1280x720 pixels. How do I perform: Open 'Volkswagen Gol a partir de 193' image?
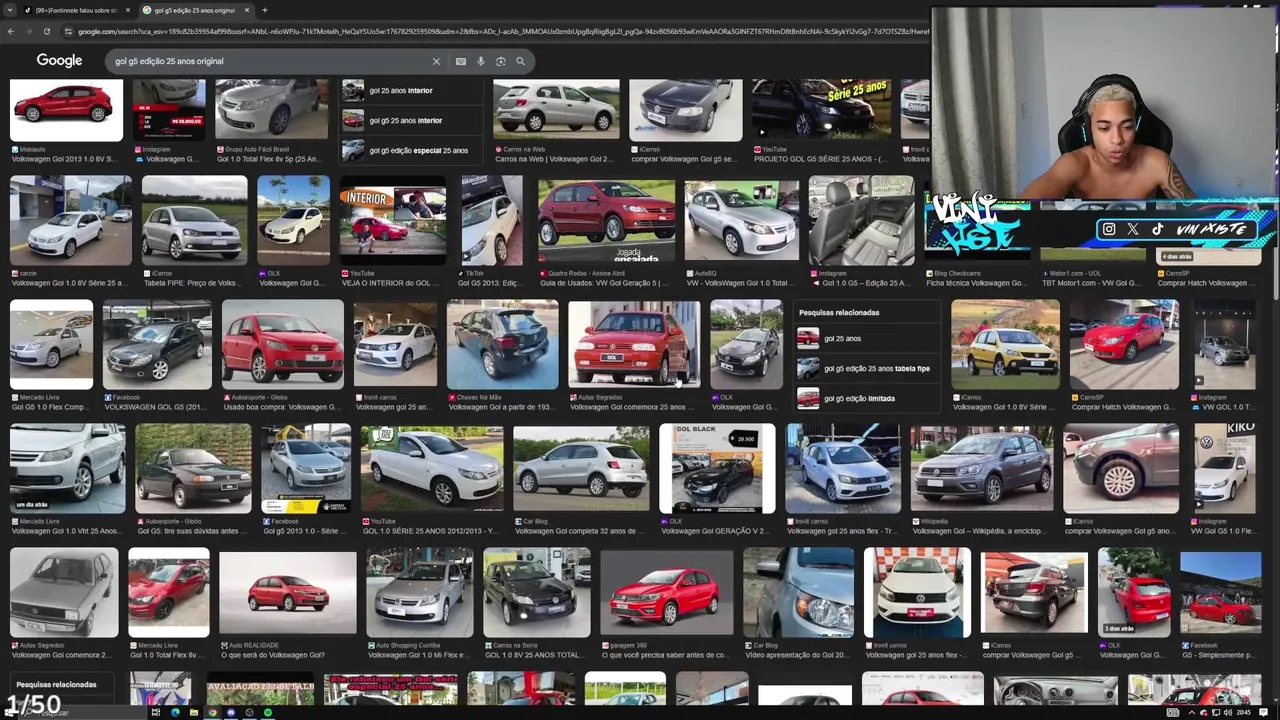tap(502, 344)
